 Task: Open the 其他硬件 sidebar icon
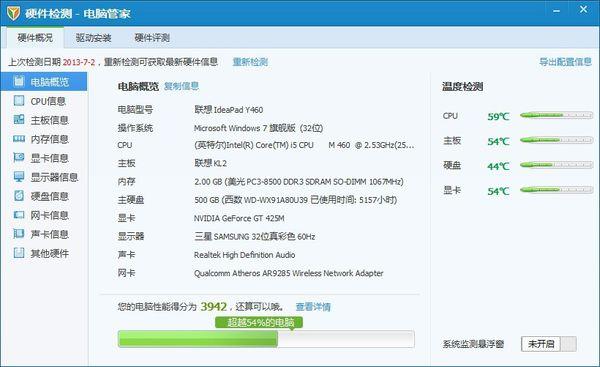point(19,253)
